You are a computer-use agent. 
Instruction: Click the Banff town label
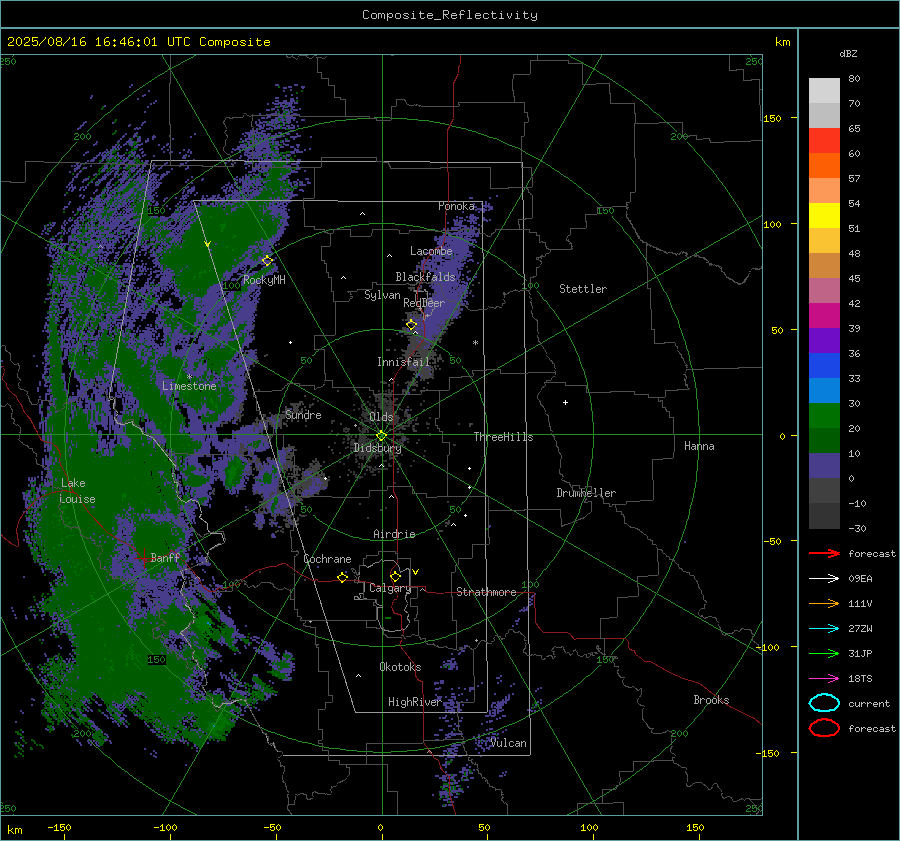(165, 557)
